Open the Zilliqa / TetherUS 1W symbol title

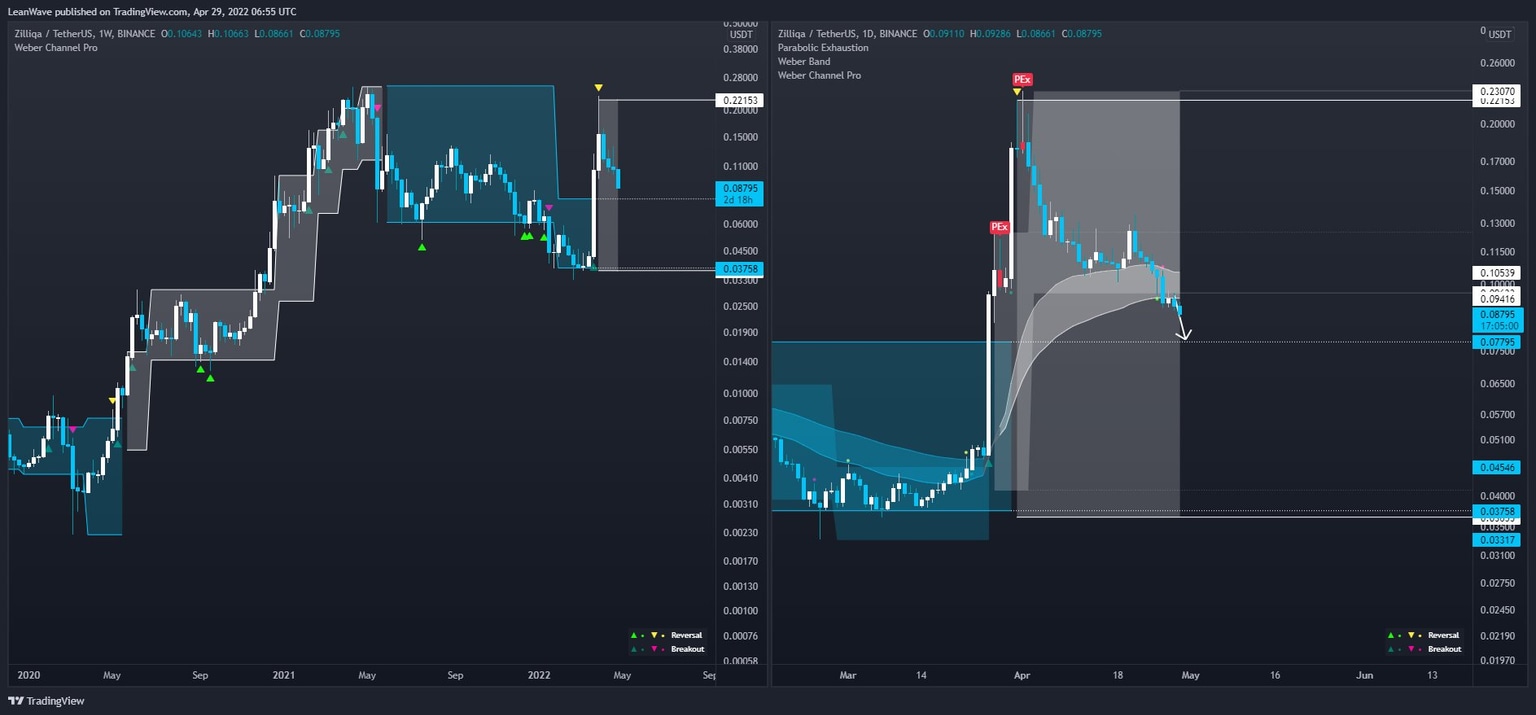pos(85,34)
